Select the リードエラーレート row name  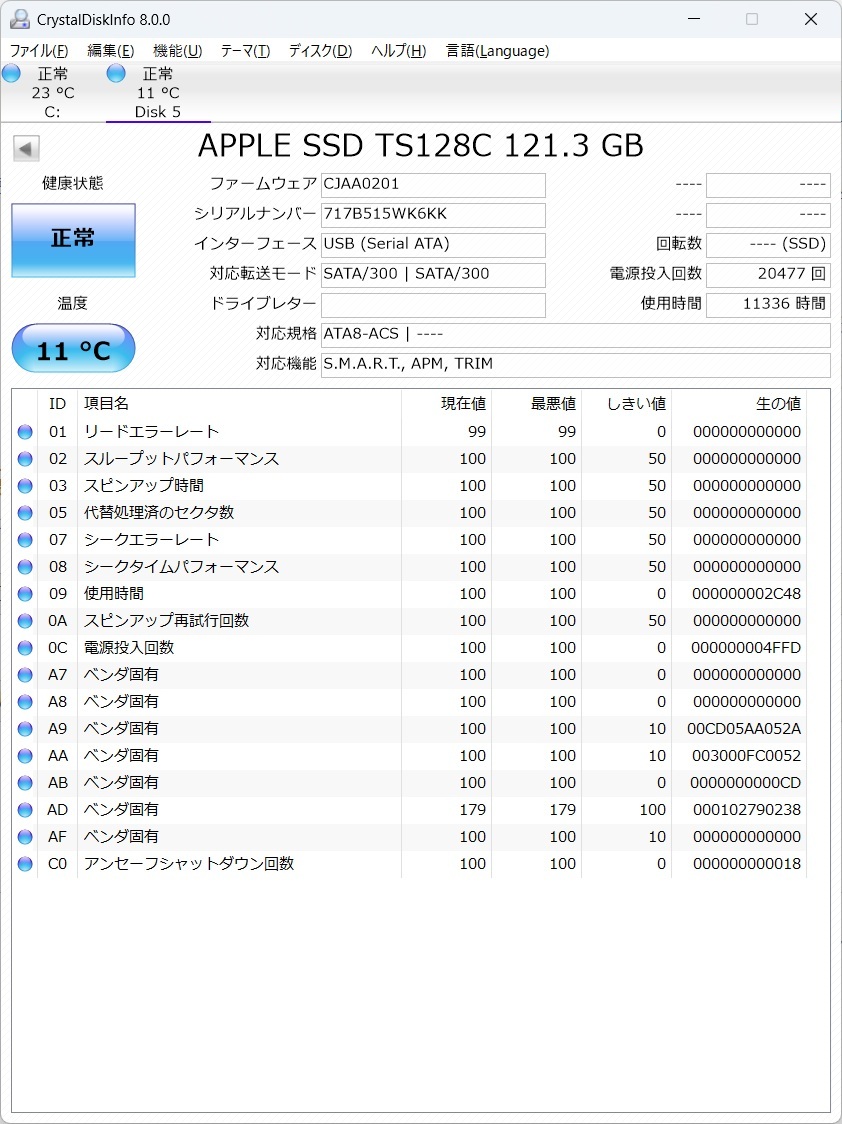[x=152, y=432]
